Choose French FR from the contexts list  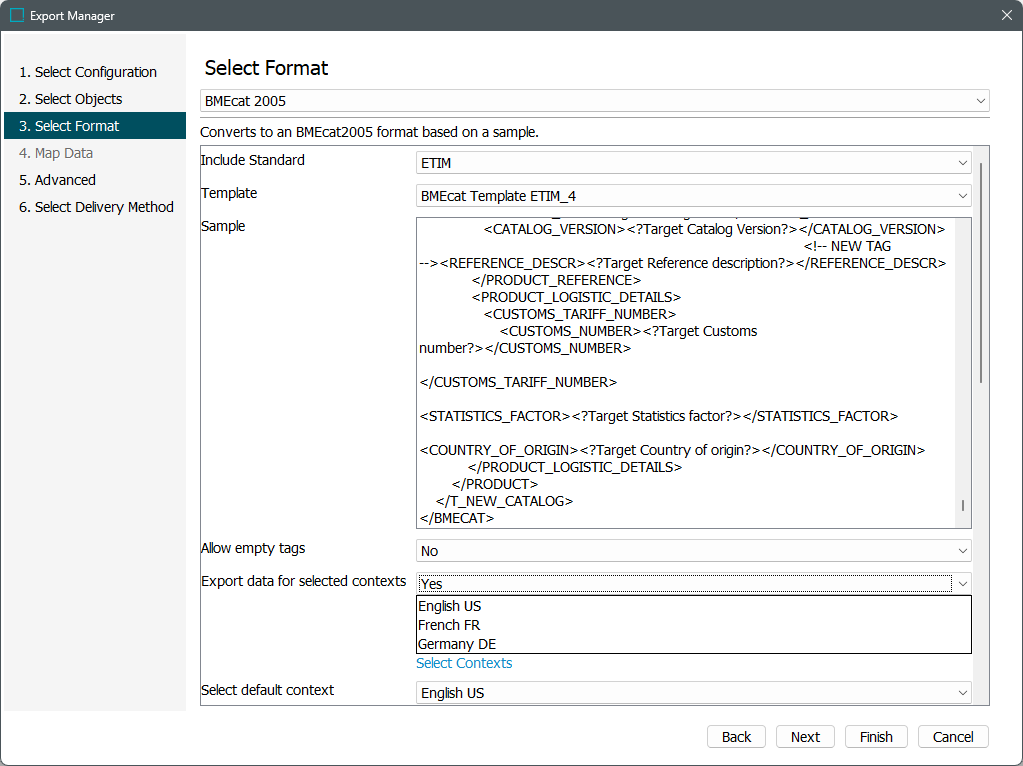449,625
